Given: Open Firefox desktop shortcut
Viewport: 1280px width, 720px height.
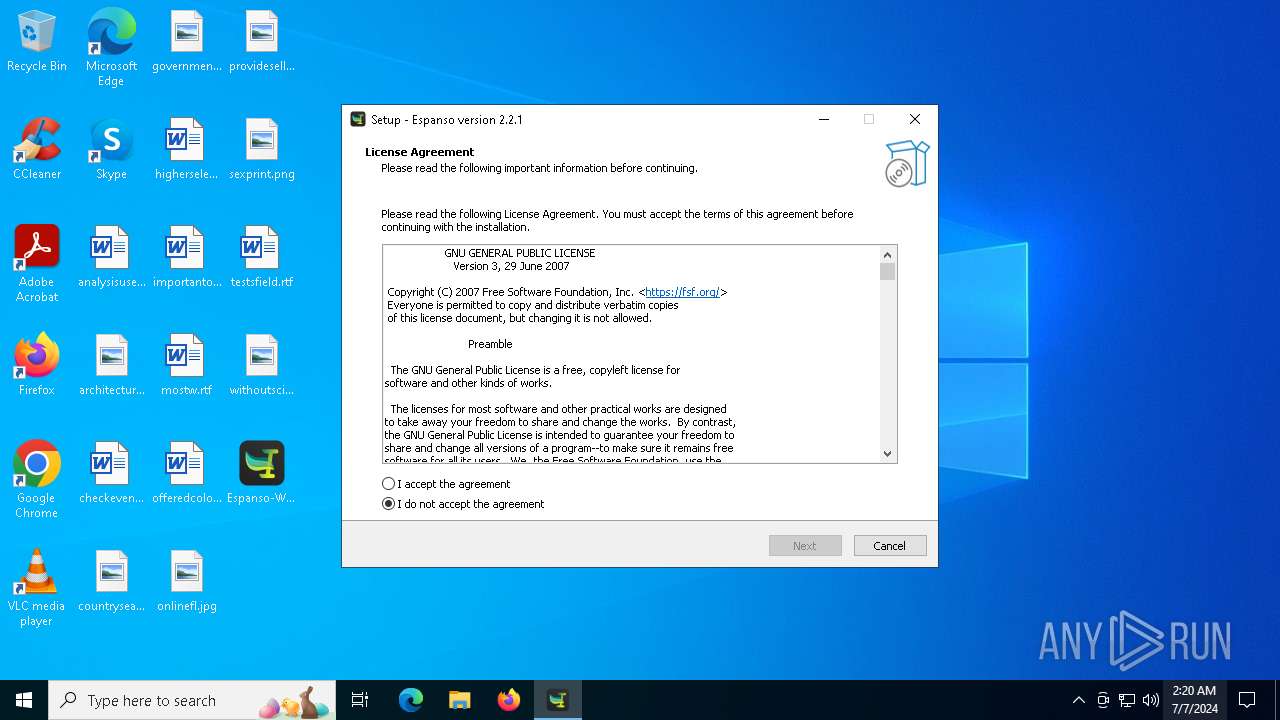Looking at the screenshot, I should coord(37,366).
